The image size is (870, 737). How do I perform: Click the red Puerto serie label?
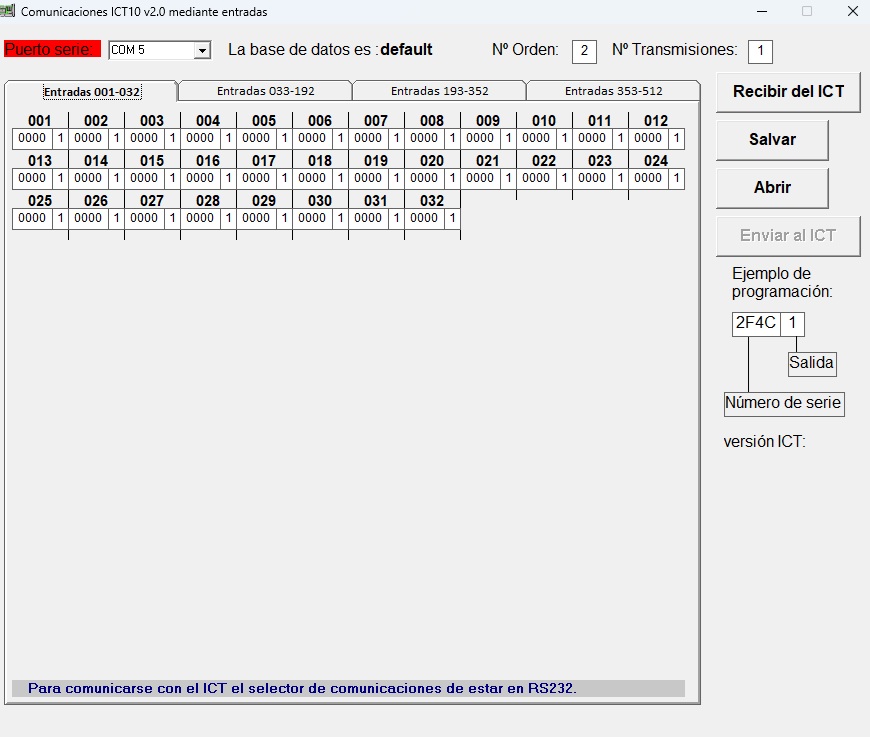coord(52,49)
